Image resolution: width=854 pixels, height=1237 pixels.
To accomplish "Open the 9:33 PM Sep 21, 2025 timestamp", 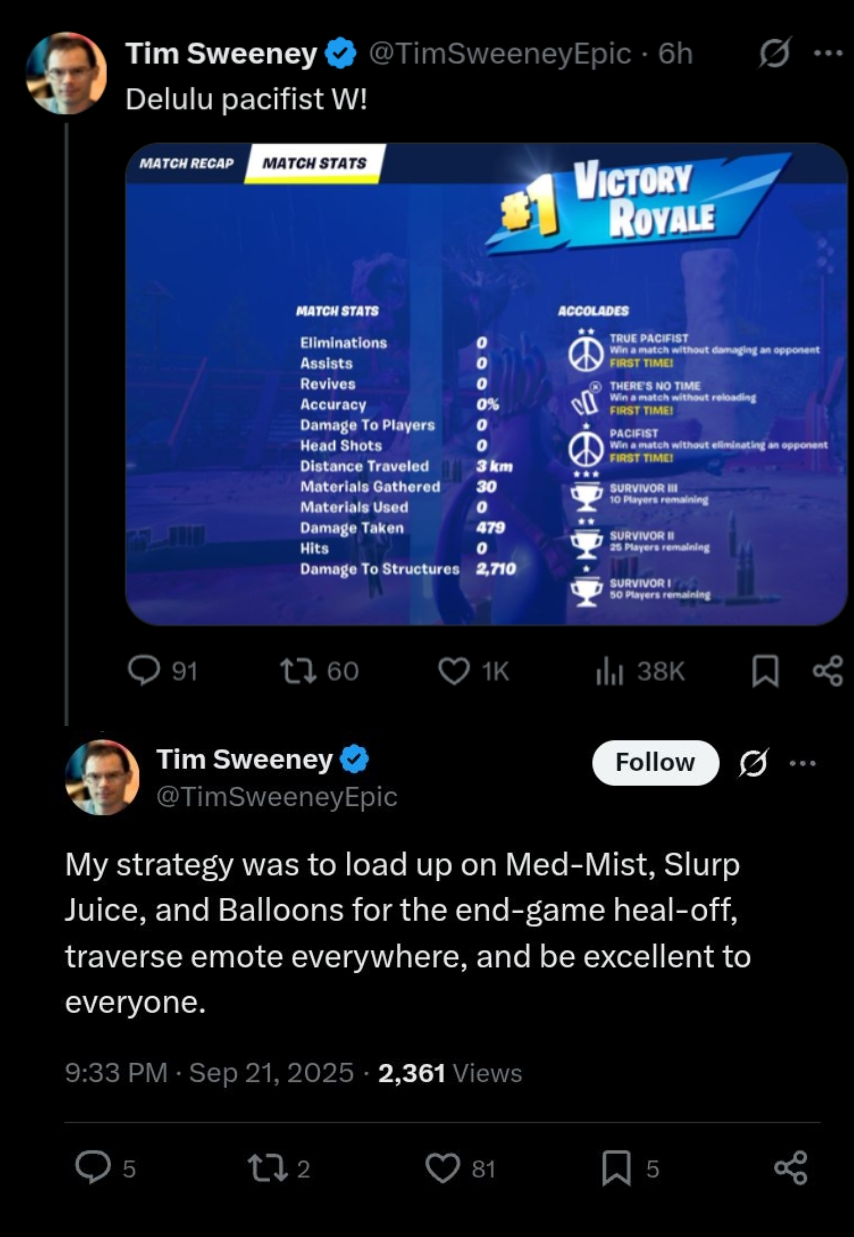I will click(x=209, y=1073).
